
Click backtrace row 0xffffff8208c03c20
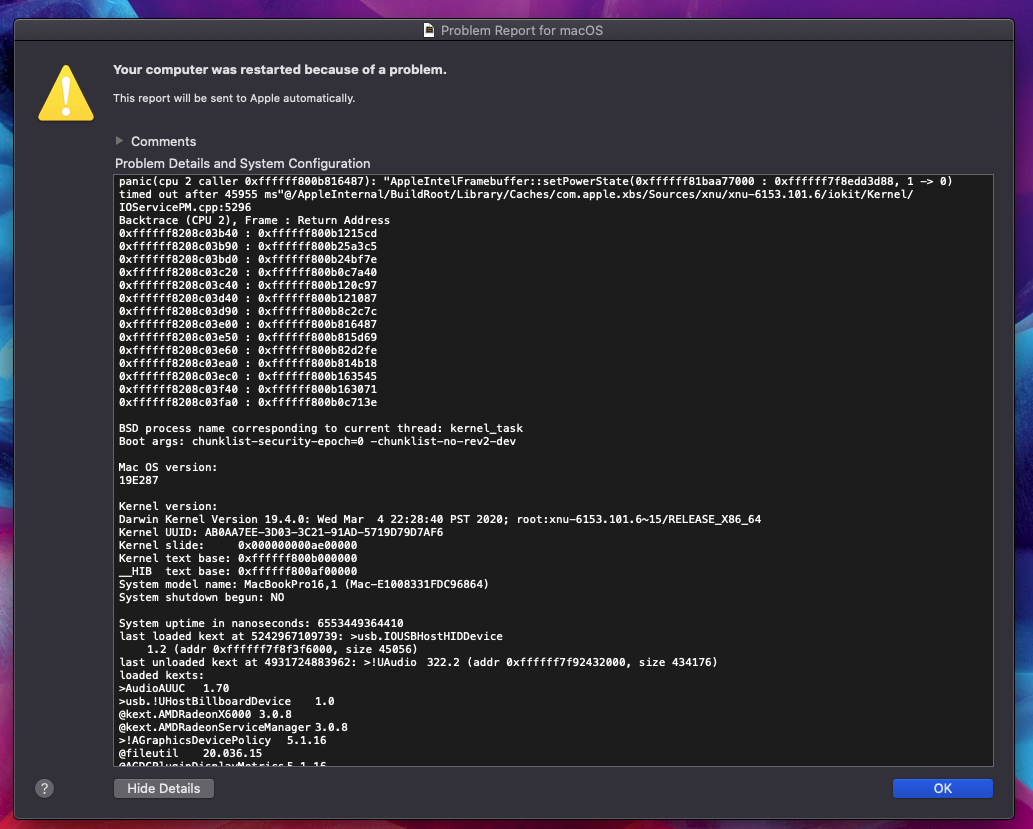[x=248, y=272]
